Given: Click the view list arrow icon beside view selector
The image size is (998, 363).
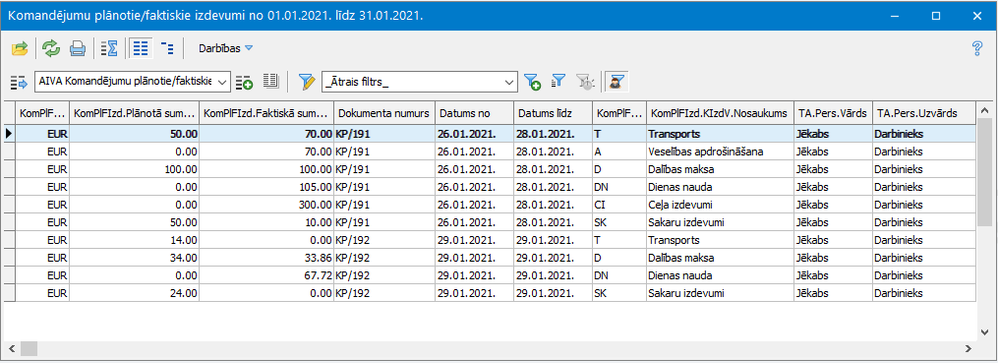Looking at the screenshot, I should coord(19,82).
